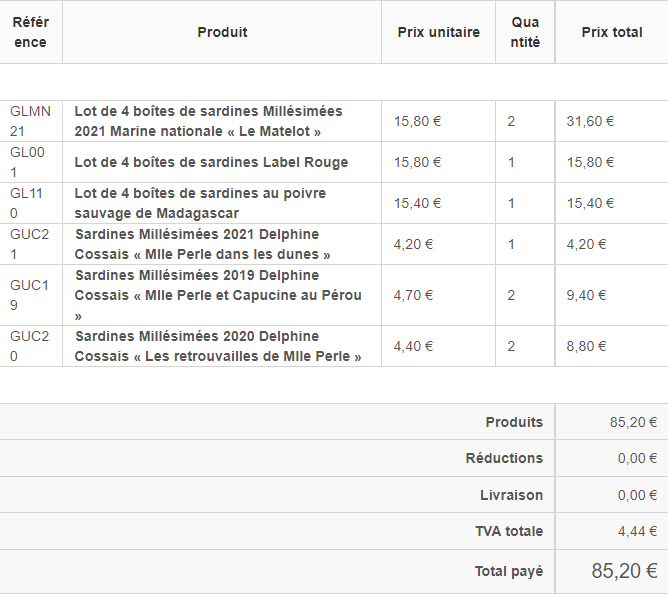
Task: Click reference code GLMN21
Action: click(x=30, y=121)
